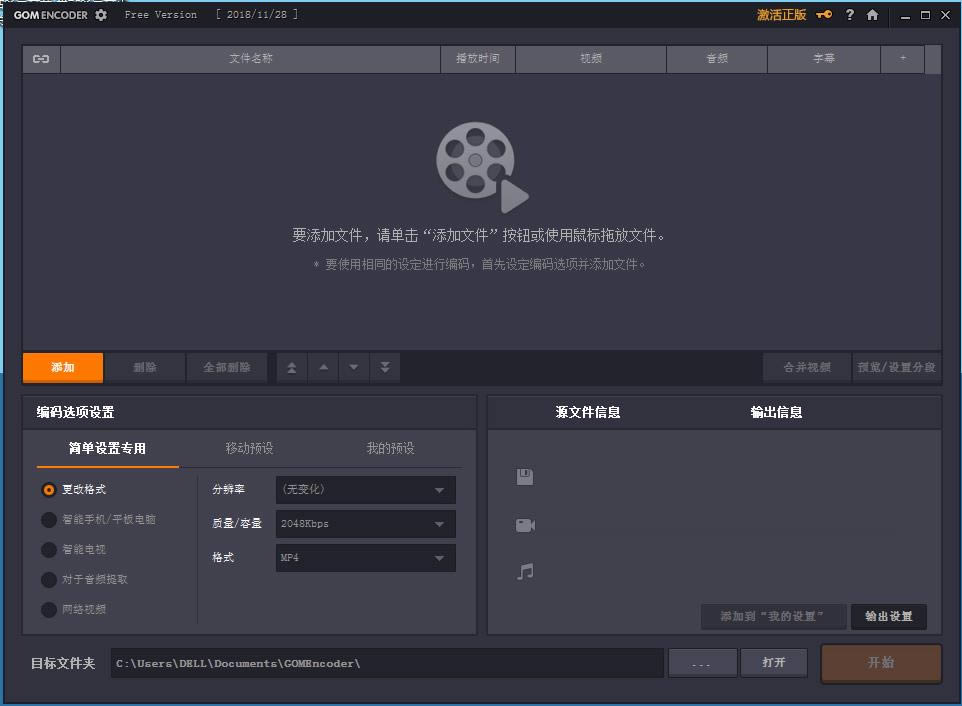Click the 编码选项设置 heading
The width and height of the screenshot is (962, 706).
click(75, 412)
